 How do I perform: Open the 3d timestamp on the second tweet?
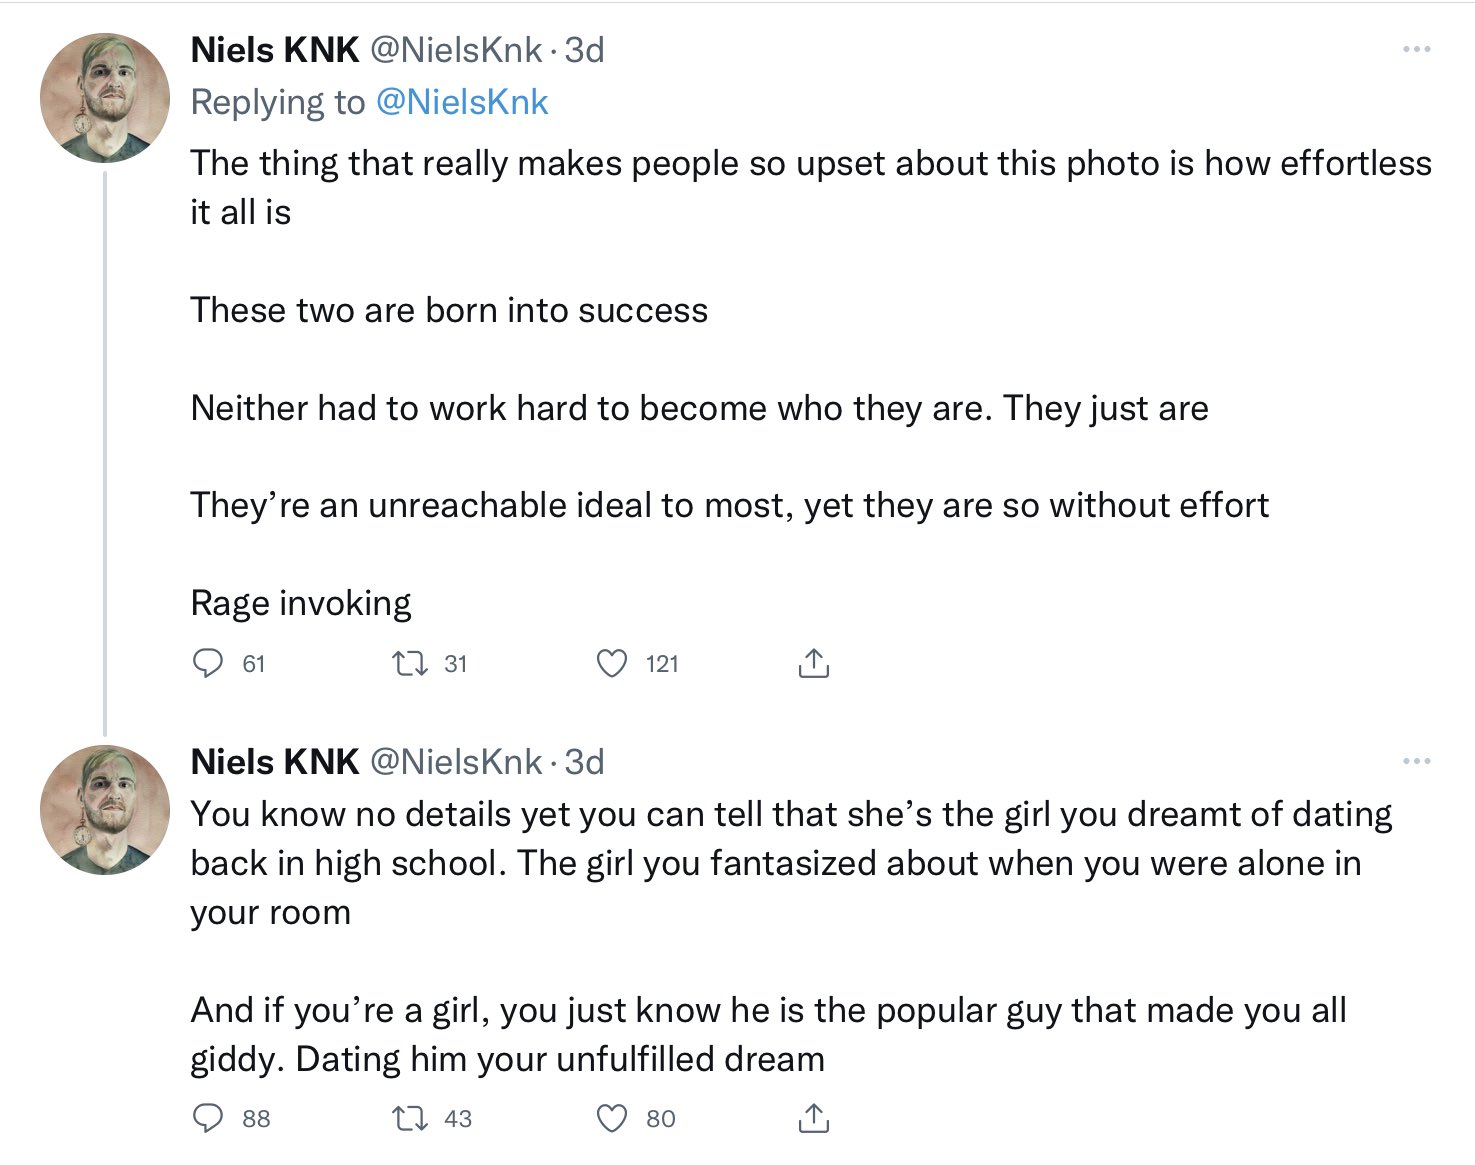[x=585, y=762]
